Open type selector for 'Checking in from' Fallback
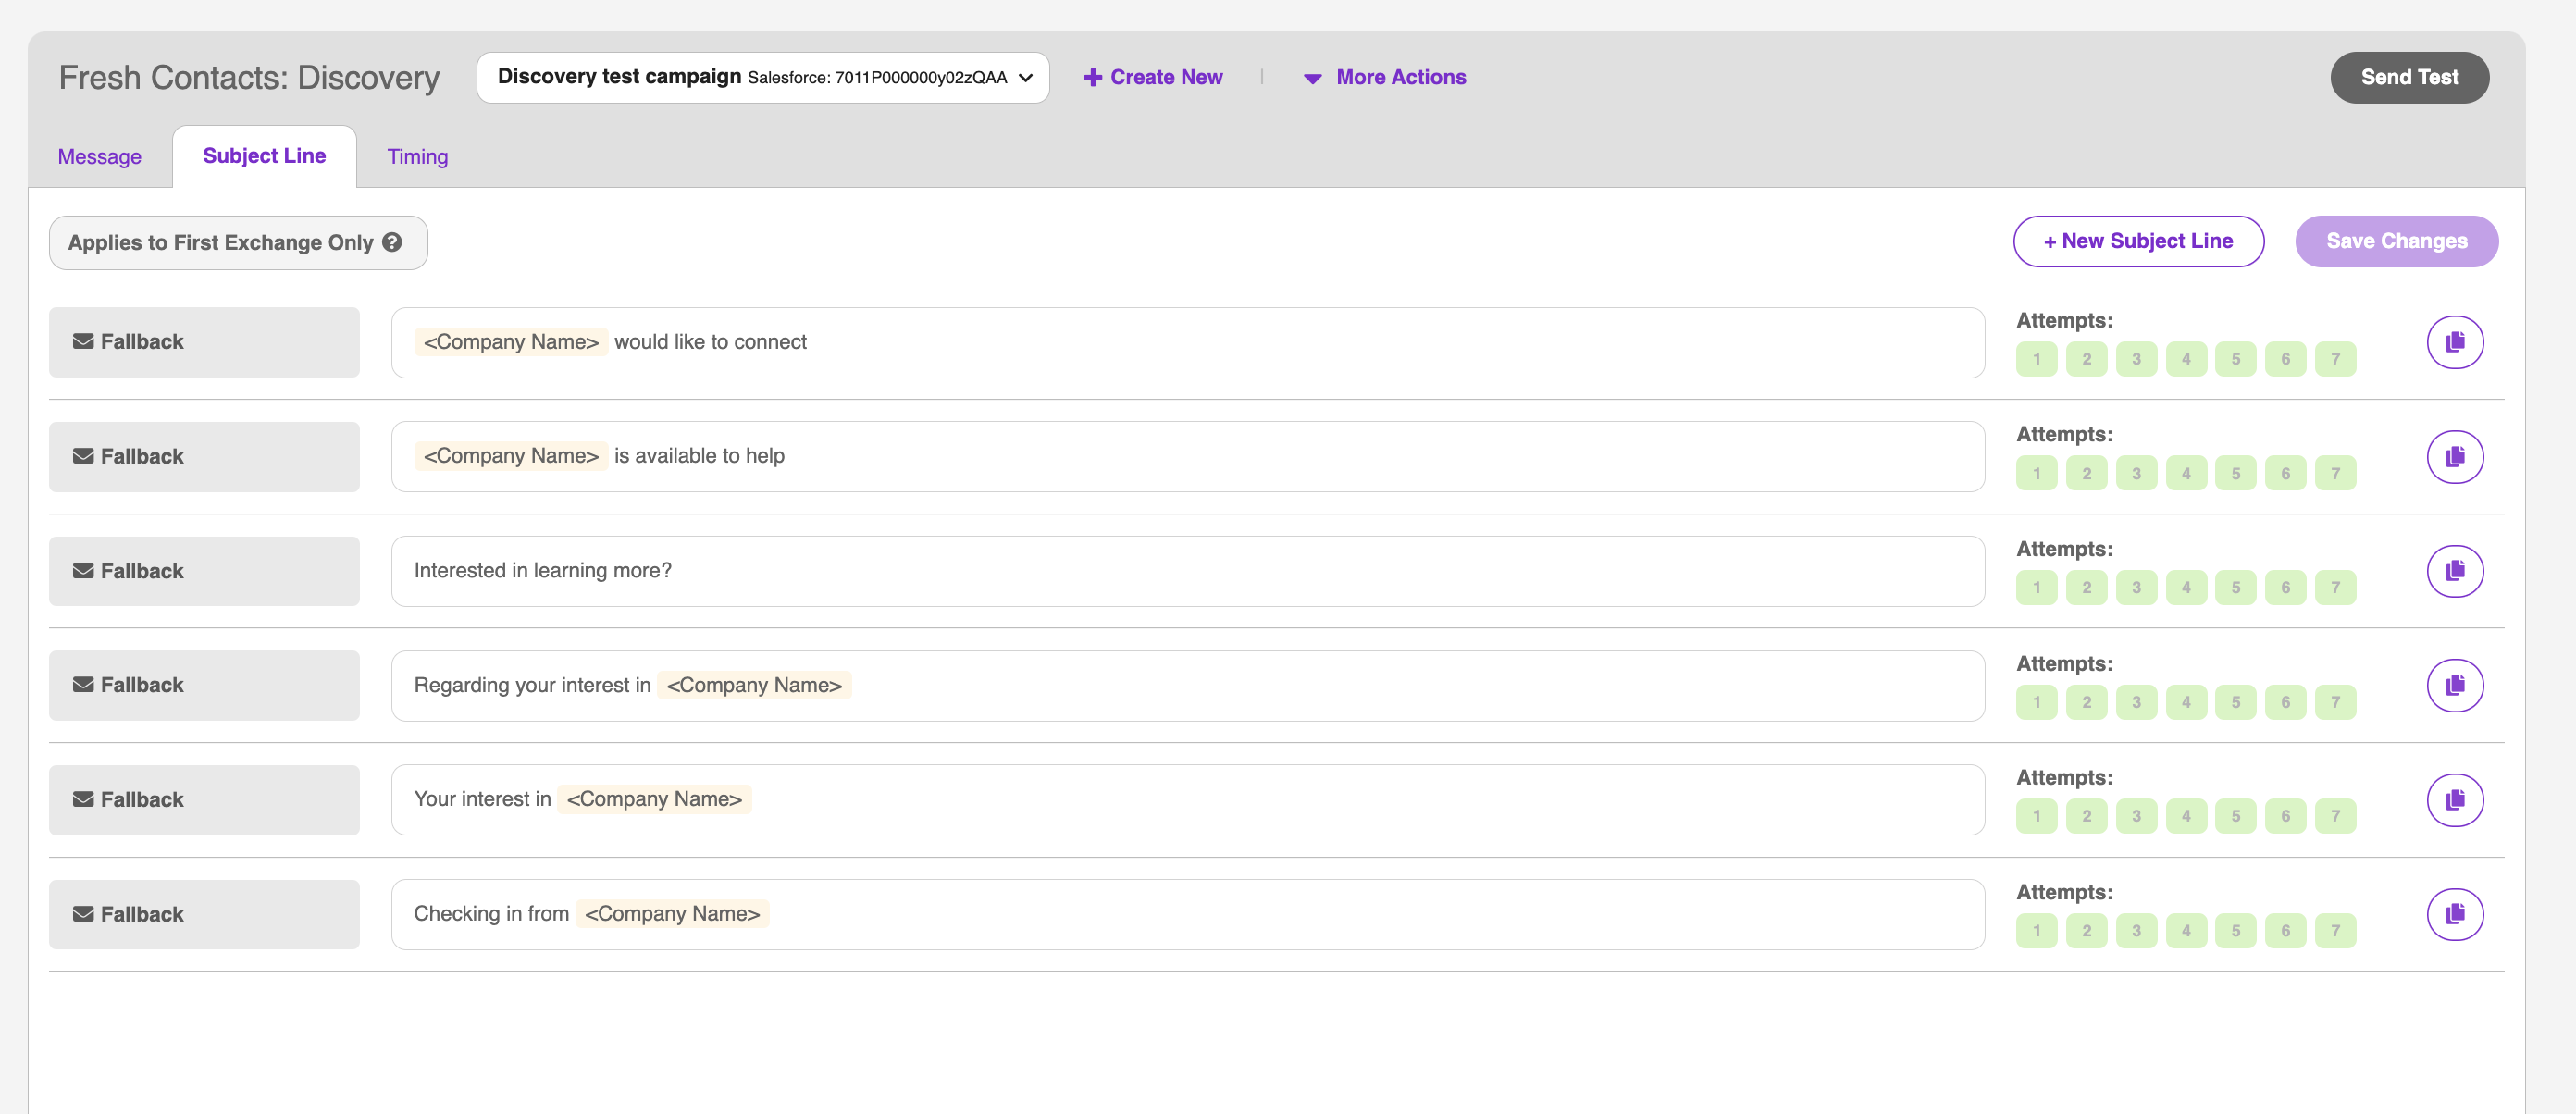Image resolution: width=2576 pixels, height=1114 pixels. 204,914
